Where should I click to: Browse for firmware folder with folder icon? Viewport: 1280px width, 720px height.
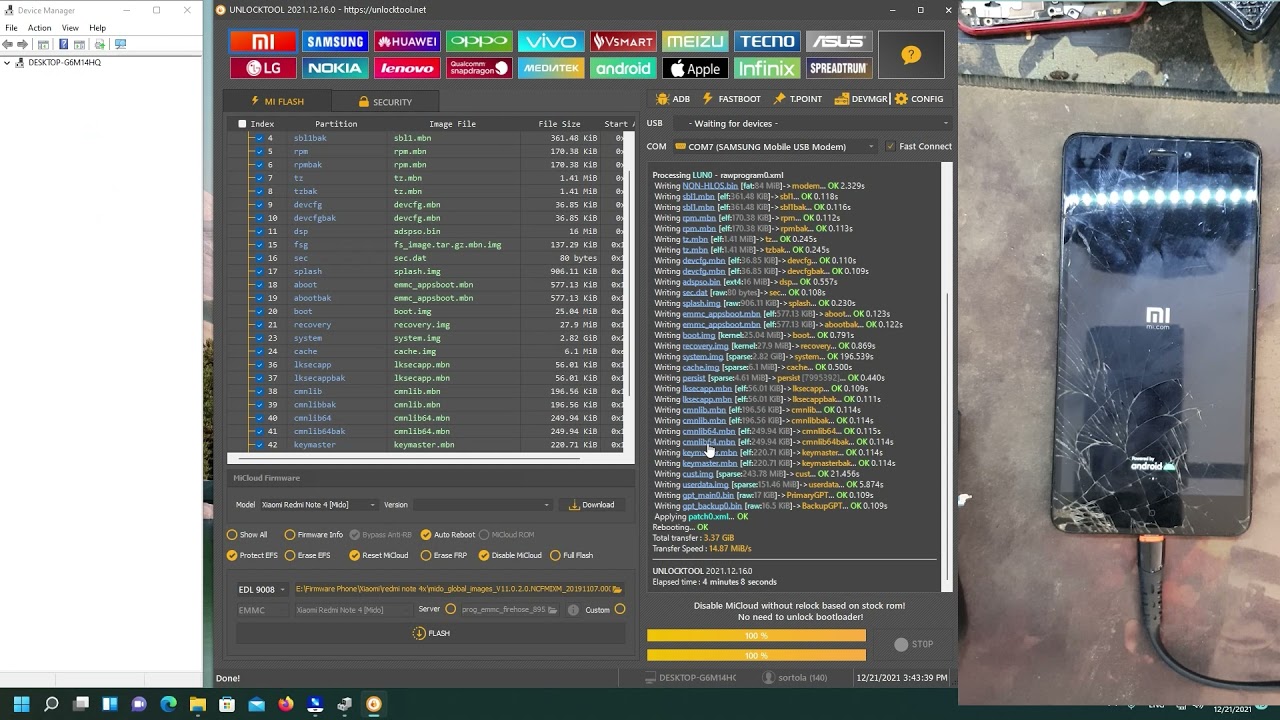point(617,589)
